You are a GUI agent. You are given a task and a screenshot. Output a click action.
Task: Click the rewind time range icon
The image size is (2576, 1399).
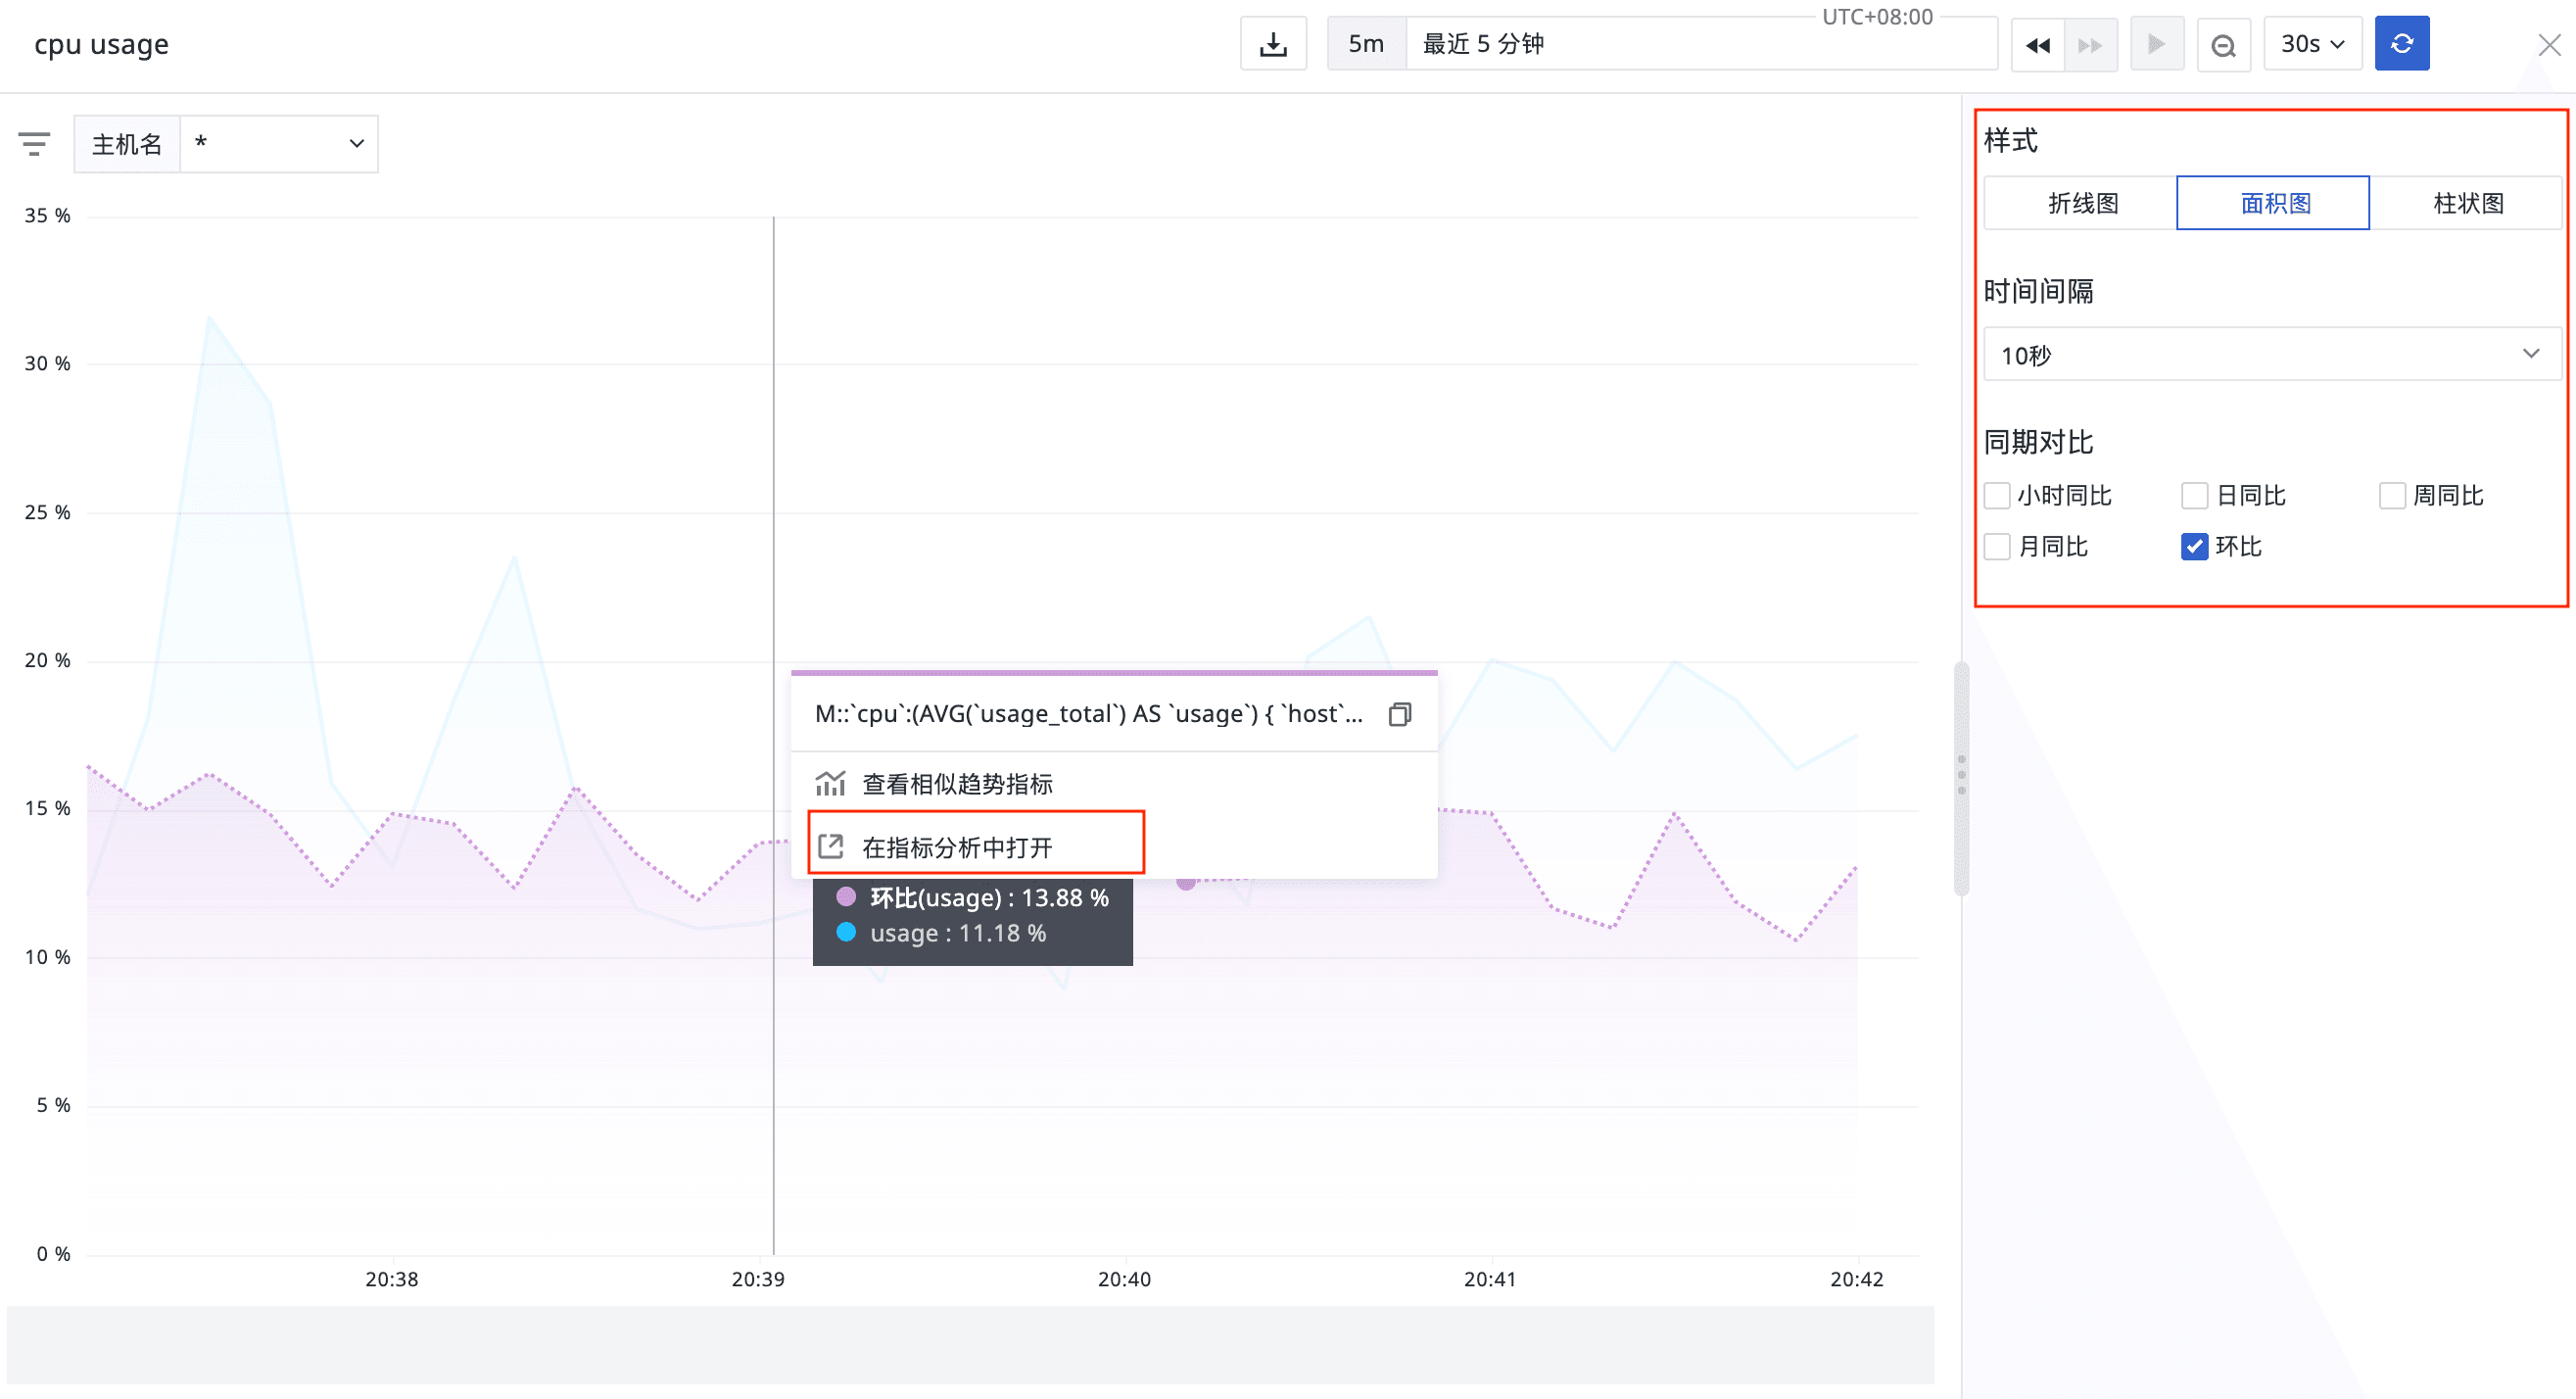click(2037, 45)
